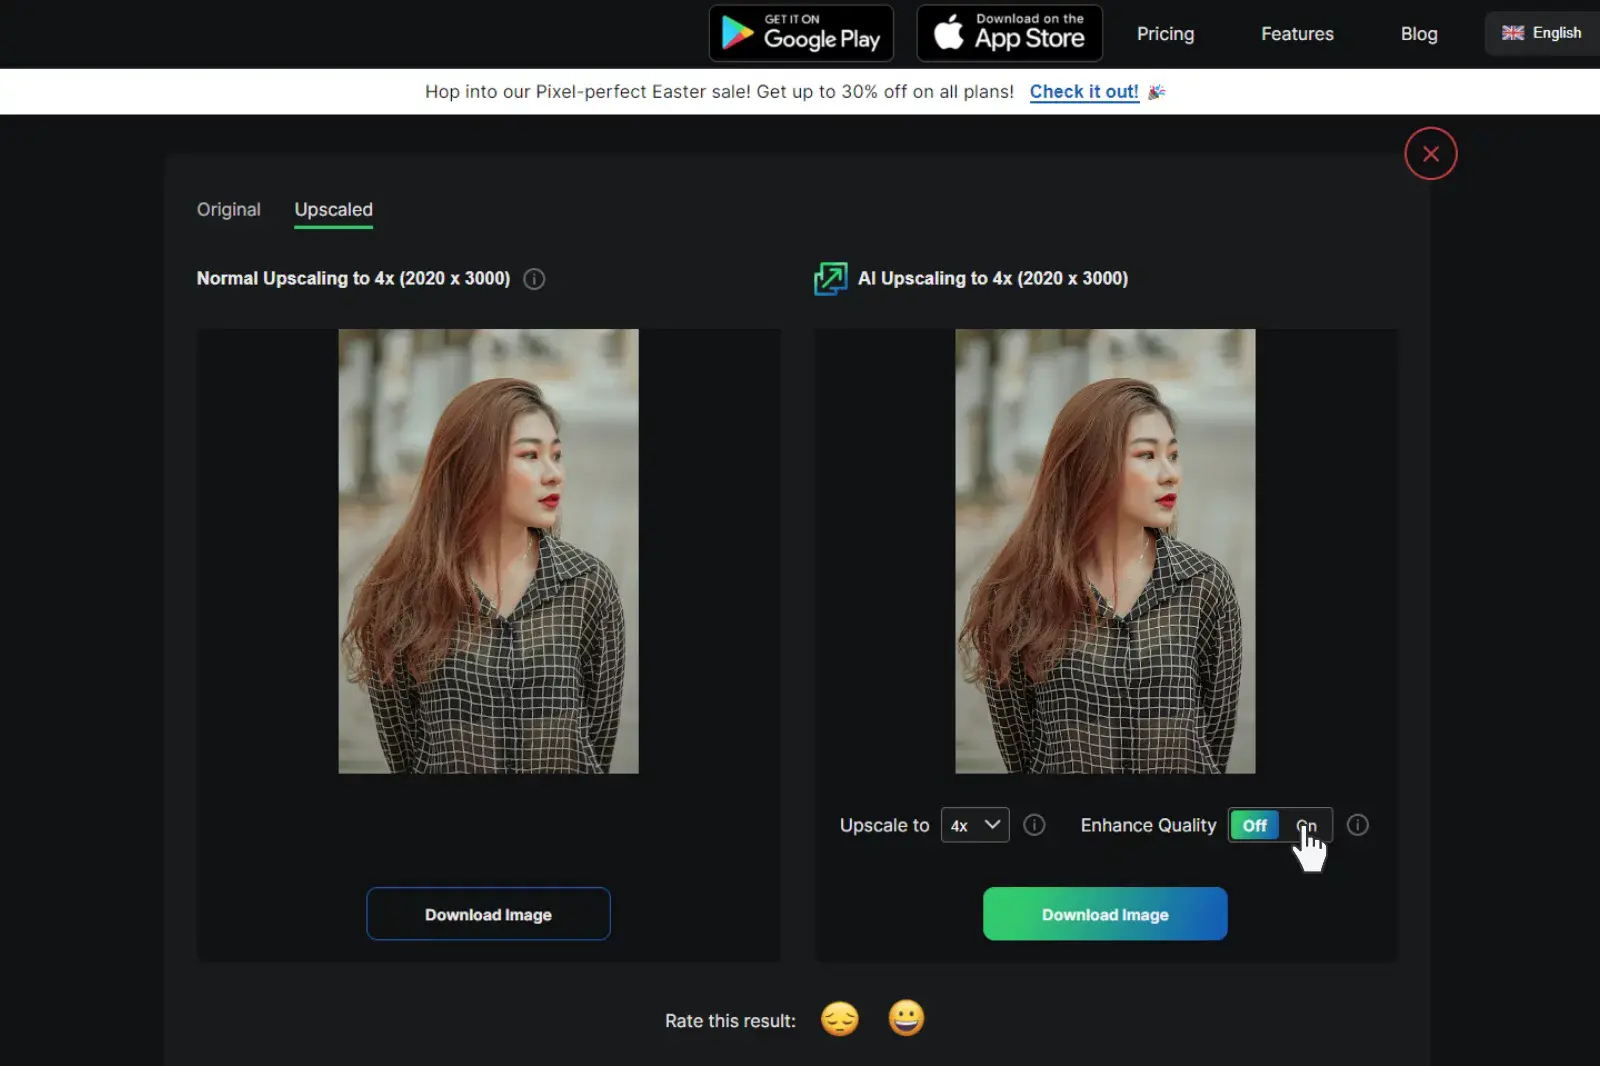The width and height of the screenshot is (1600, 1066).
Task: Click the Enhance Quality label
Action: pyautogui.click(x=1148, y=825)
